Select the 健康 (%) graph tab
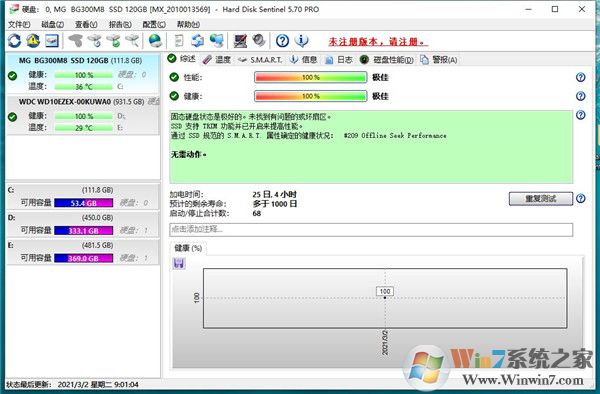 coord(188,248)
